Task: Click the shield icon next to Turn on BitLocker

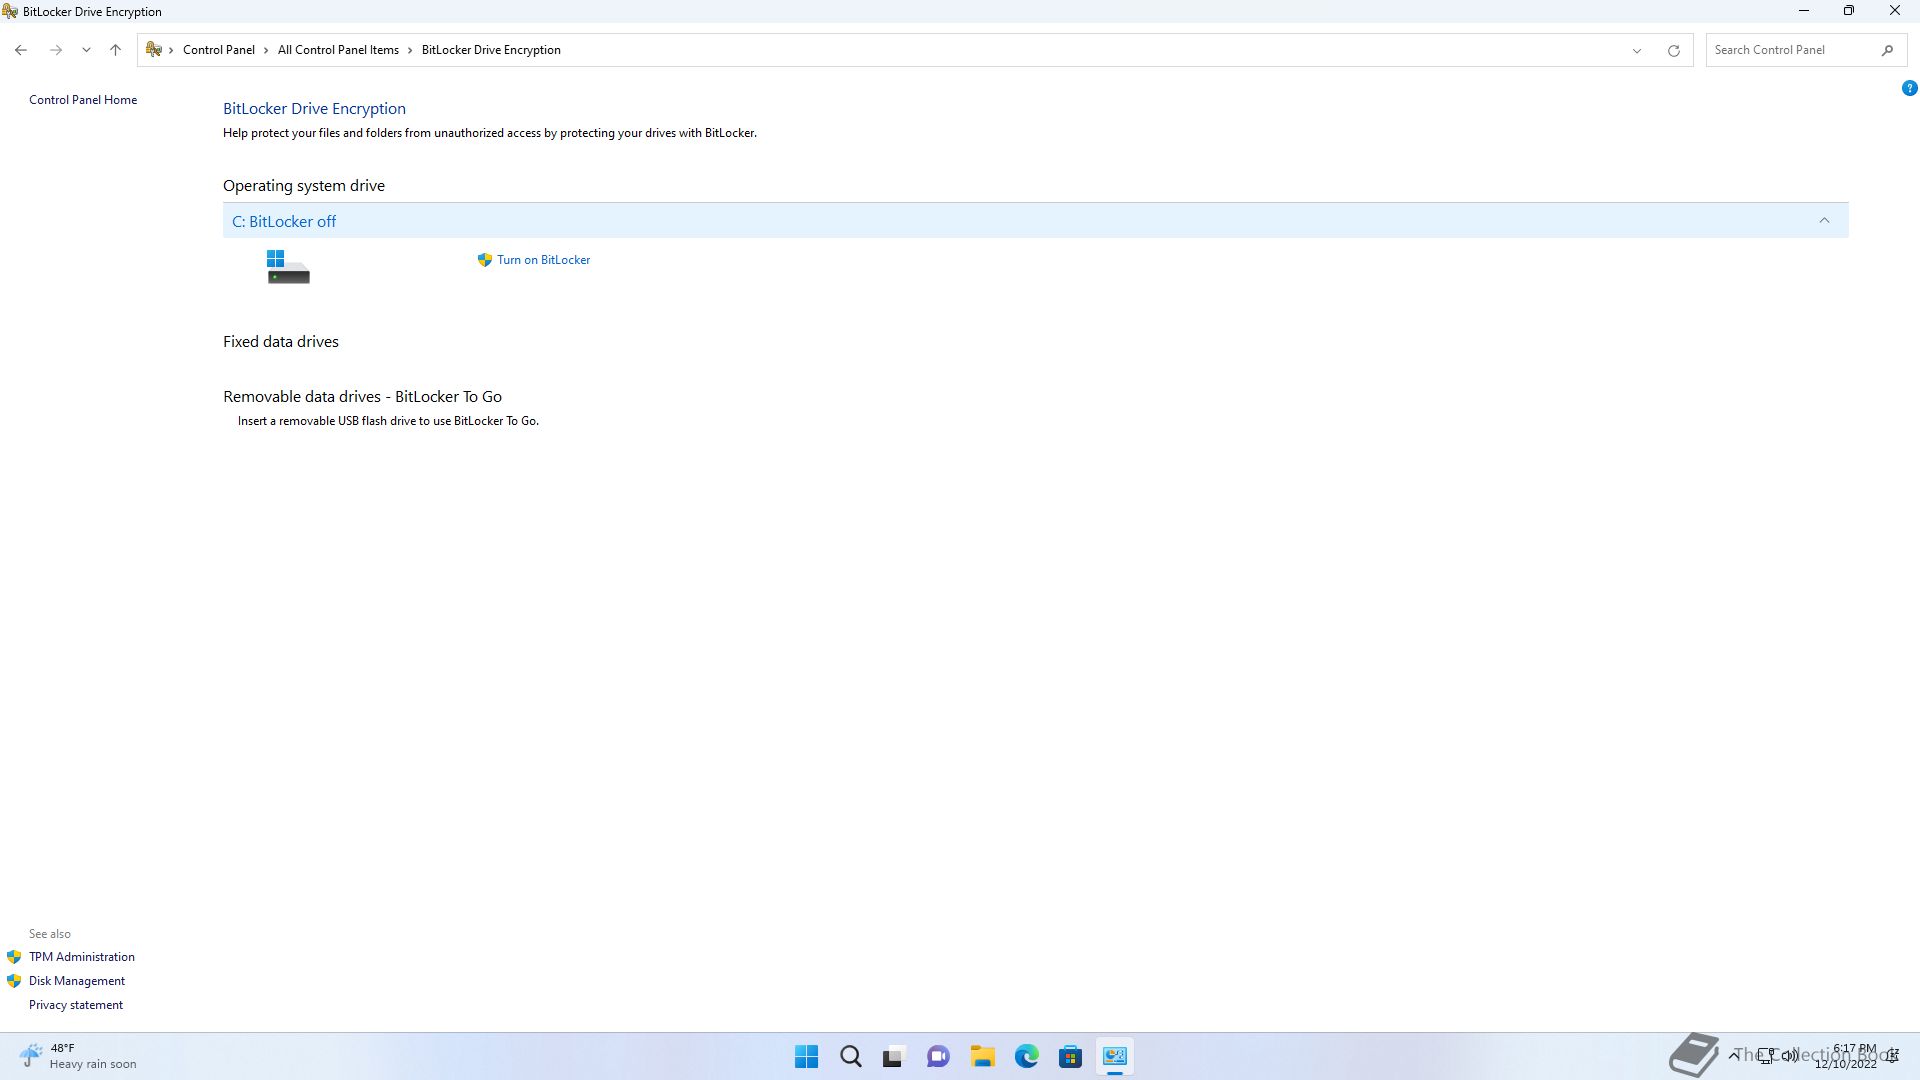Action: click(485, 260)
